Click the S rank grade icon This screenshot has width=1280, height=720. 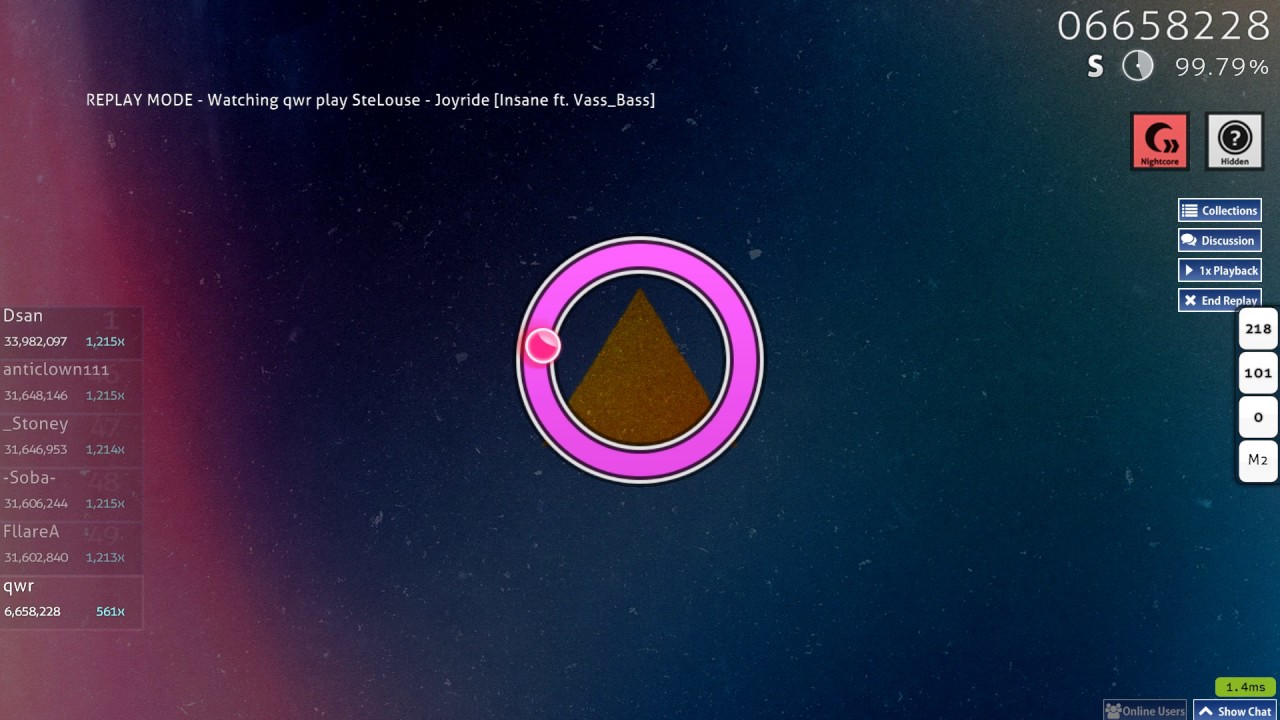pyautogui.click(x=1096, y=67)
